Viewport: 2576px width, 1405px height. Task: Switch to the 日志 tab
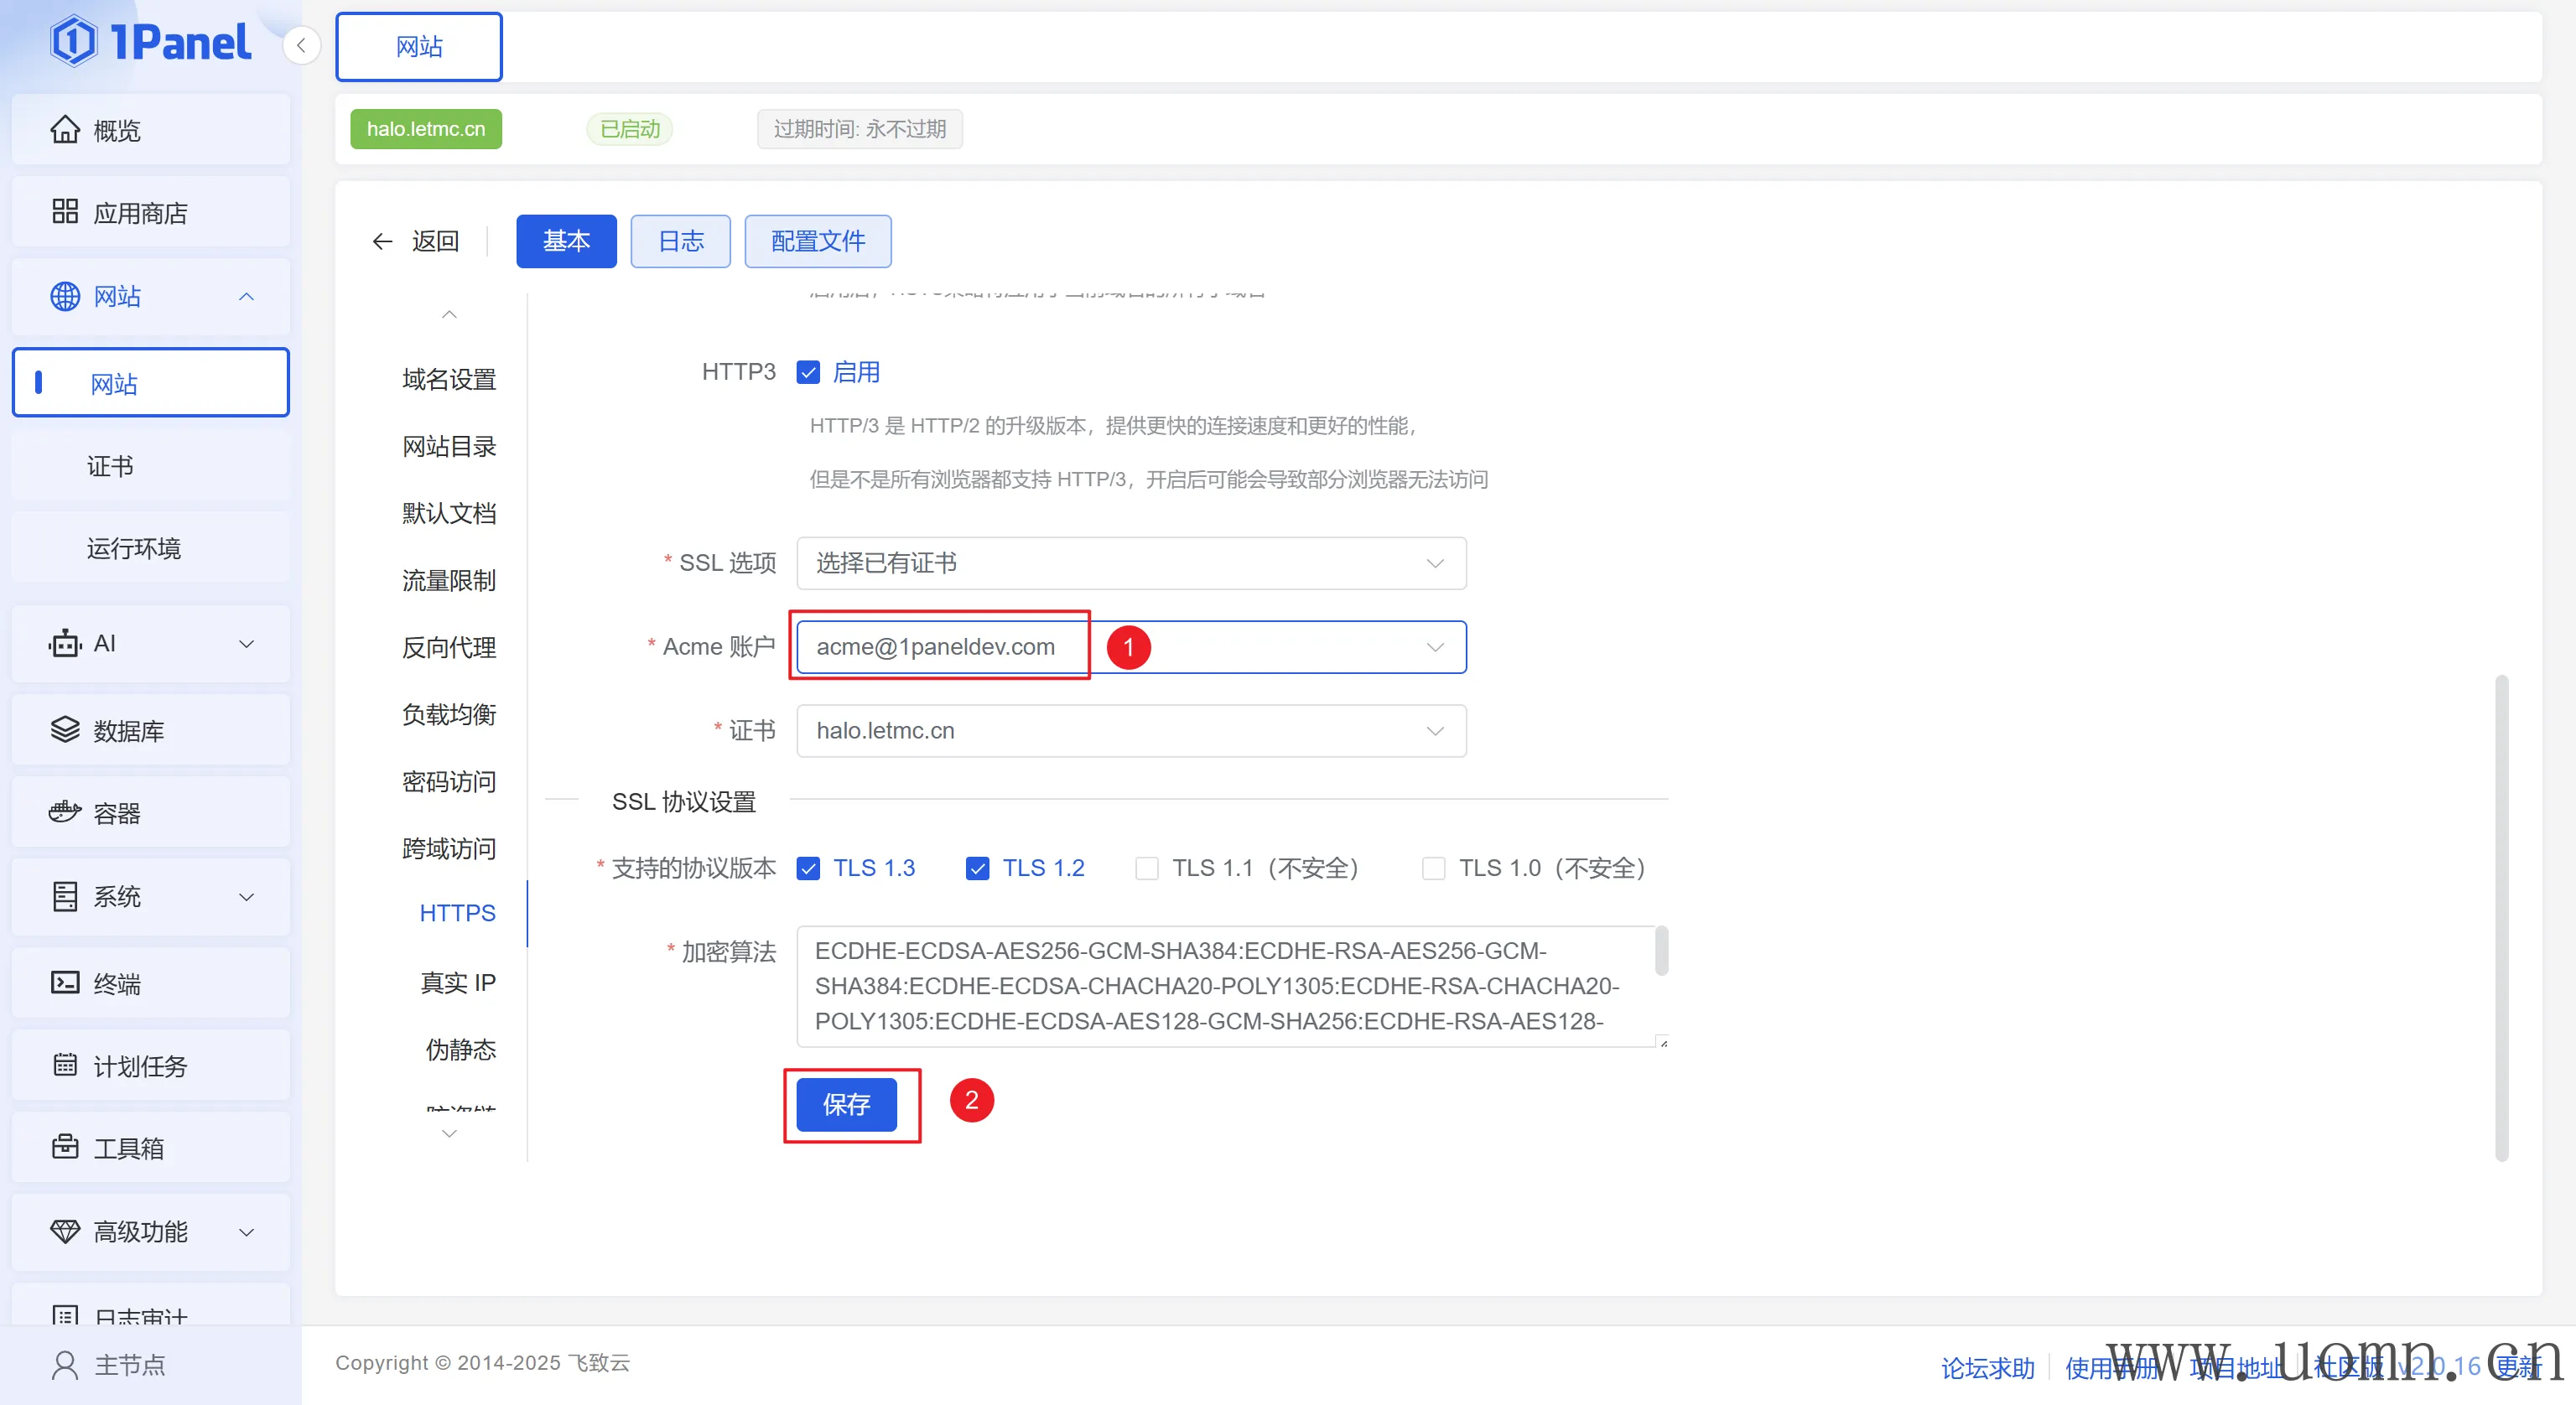click(x=680, y=241)
